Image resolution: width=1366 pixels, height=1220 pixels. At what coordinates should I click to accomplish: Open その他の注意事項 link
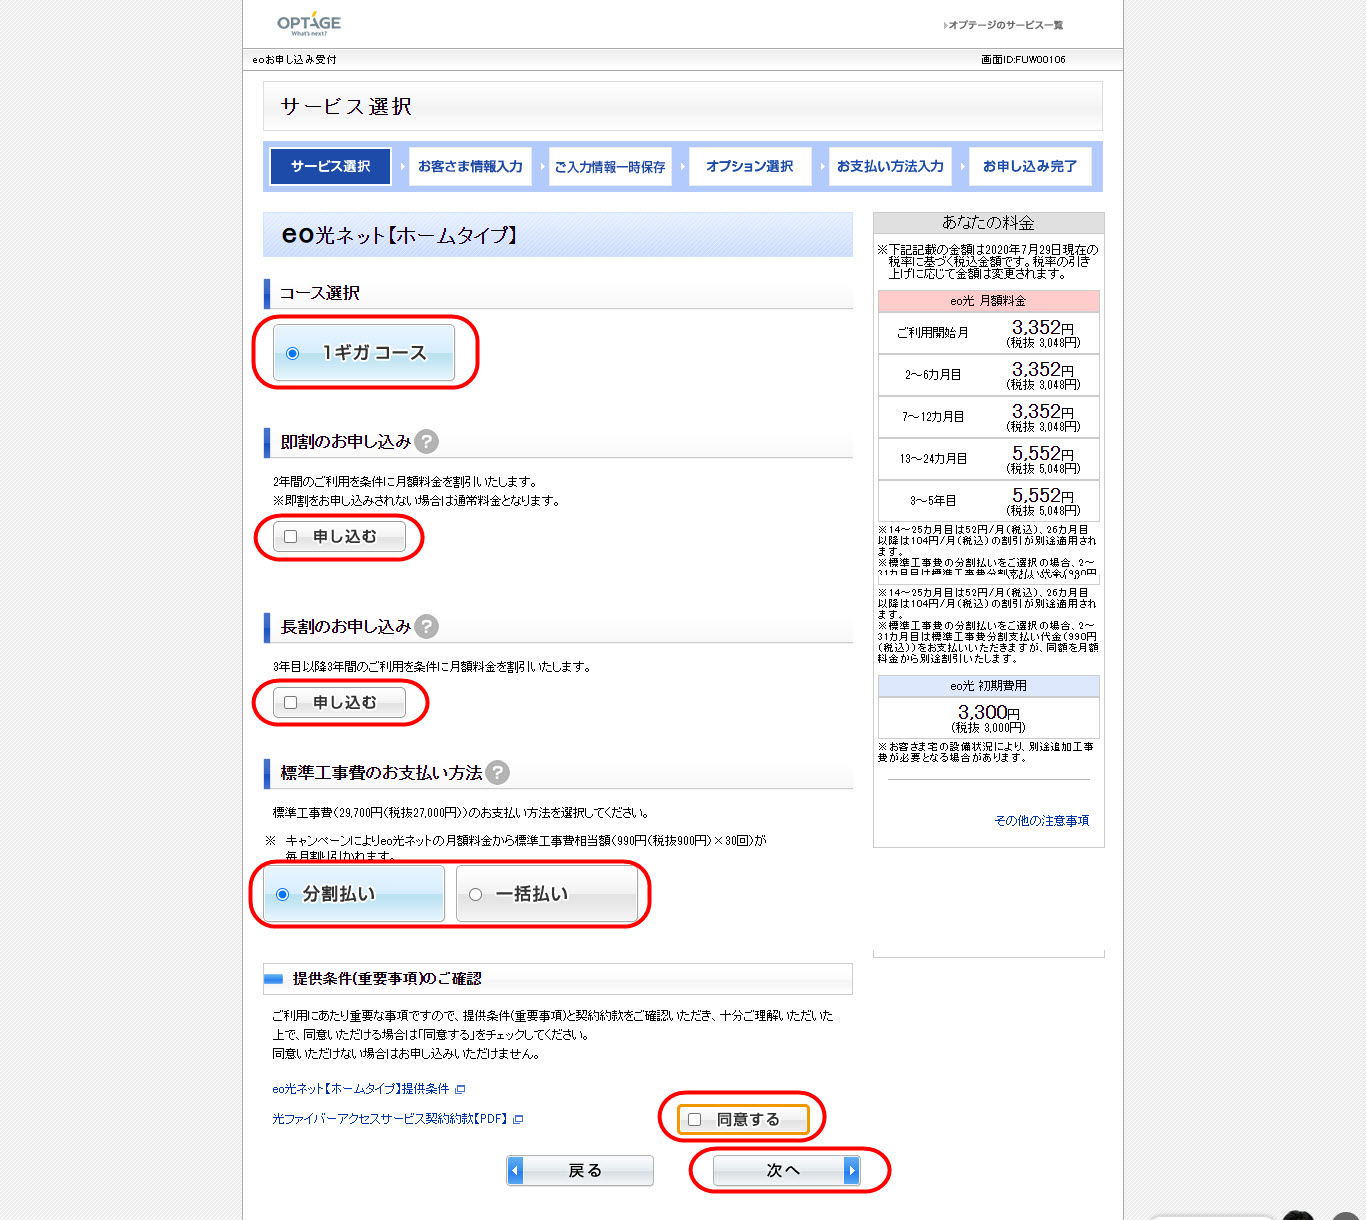pyautogui.click(x=1041, y=820)
